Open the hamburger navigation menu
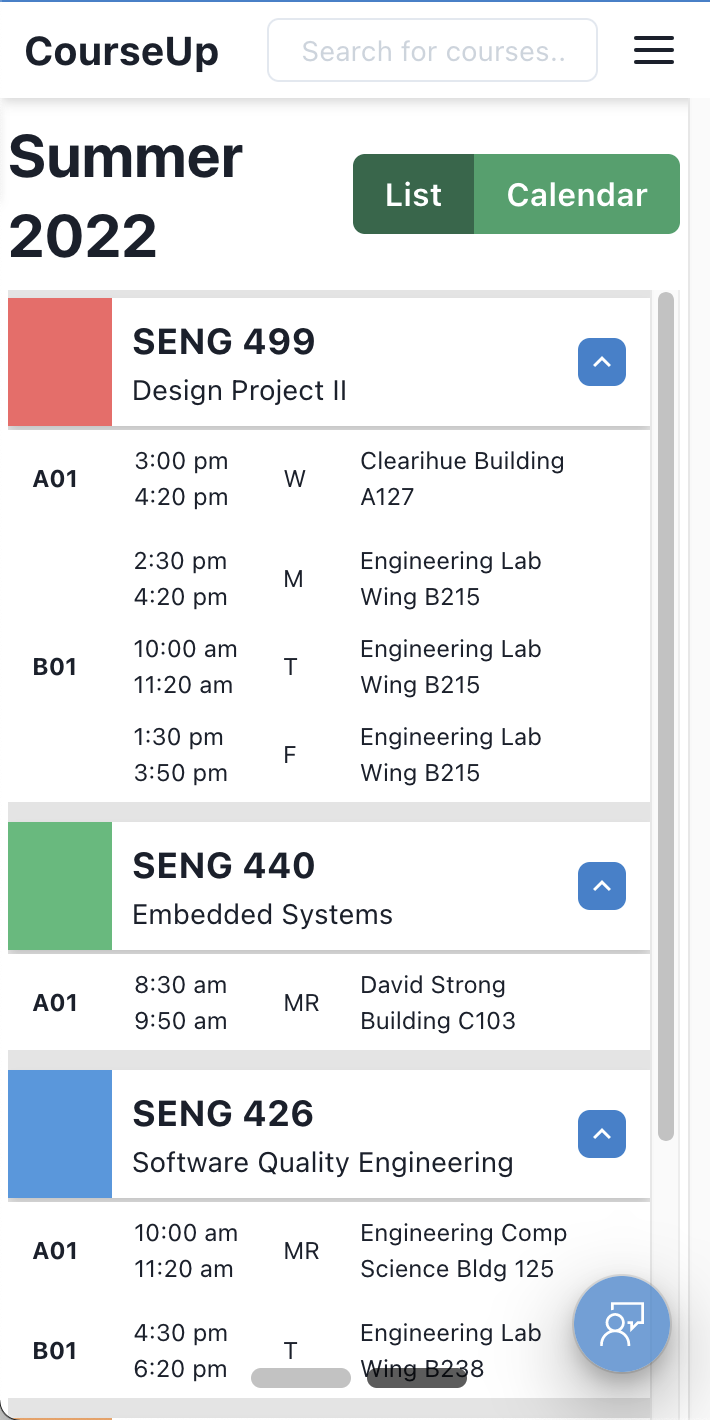The image size is (710, 1420). [x=654, y=50]
